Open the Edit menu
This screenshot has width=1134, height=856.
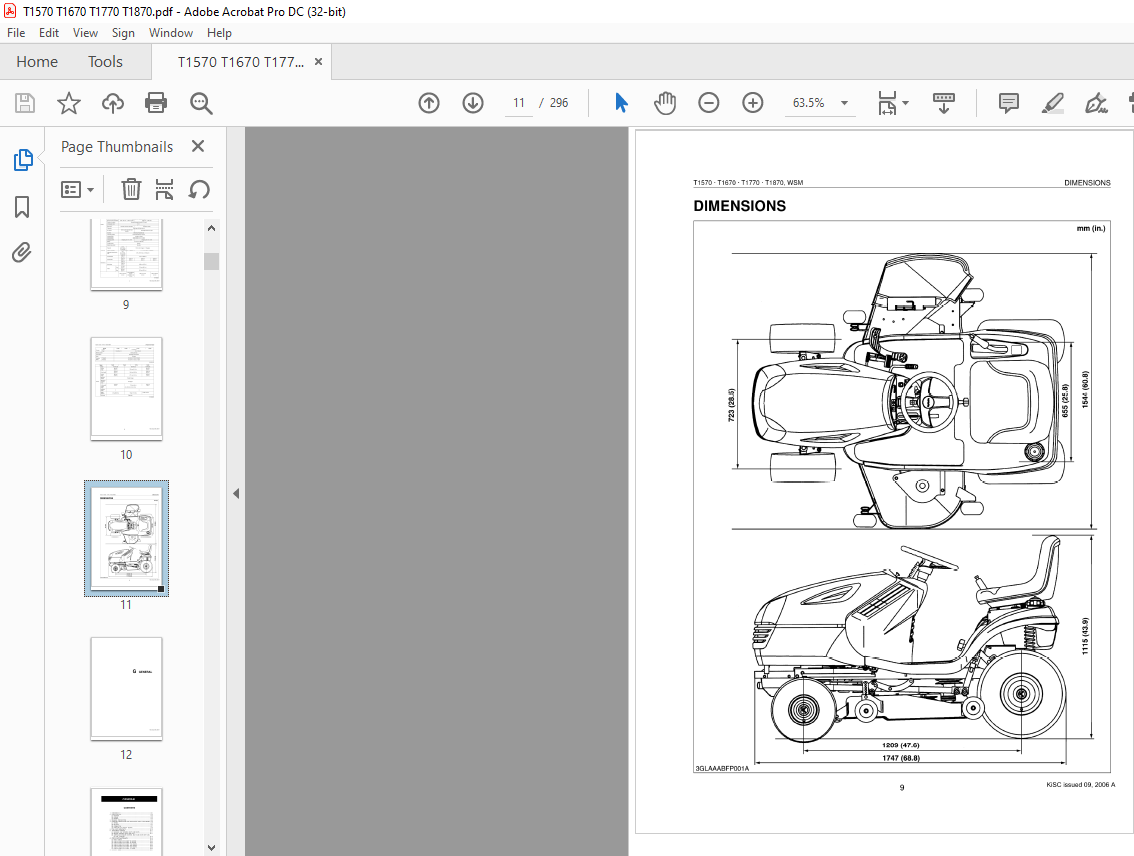tap(48, 33)
